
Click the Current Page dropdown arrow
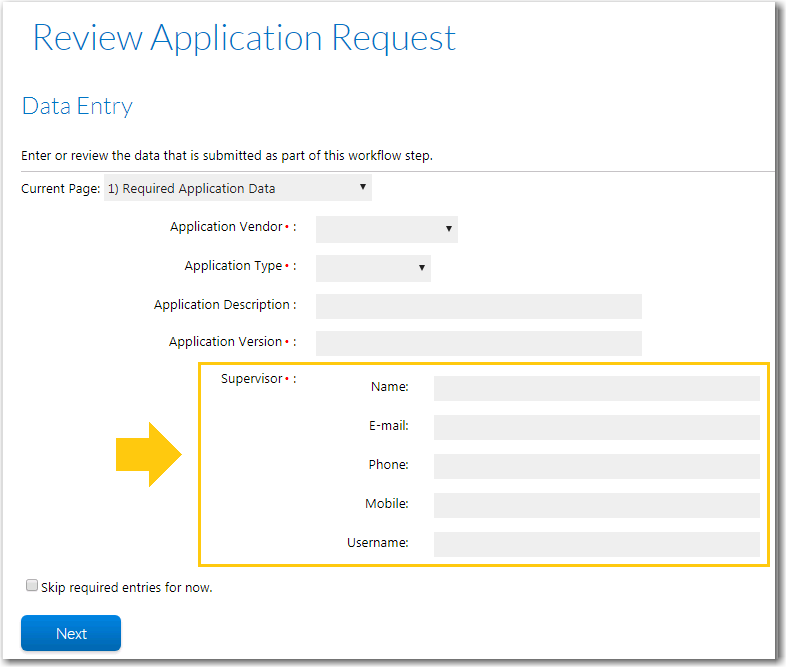click(x=362, y=187)
